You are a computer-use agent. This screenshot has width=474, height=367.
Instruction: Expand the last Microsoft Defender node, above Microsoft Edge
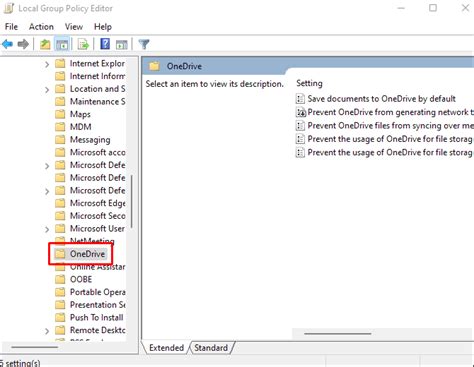[47, 191]
